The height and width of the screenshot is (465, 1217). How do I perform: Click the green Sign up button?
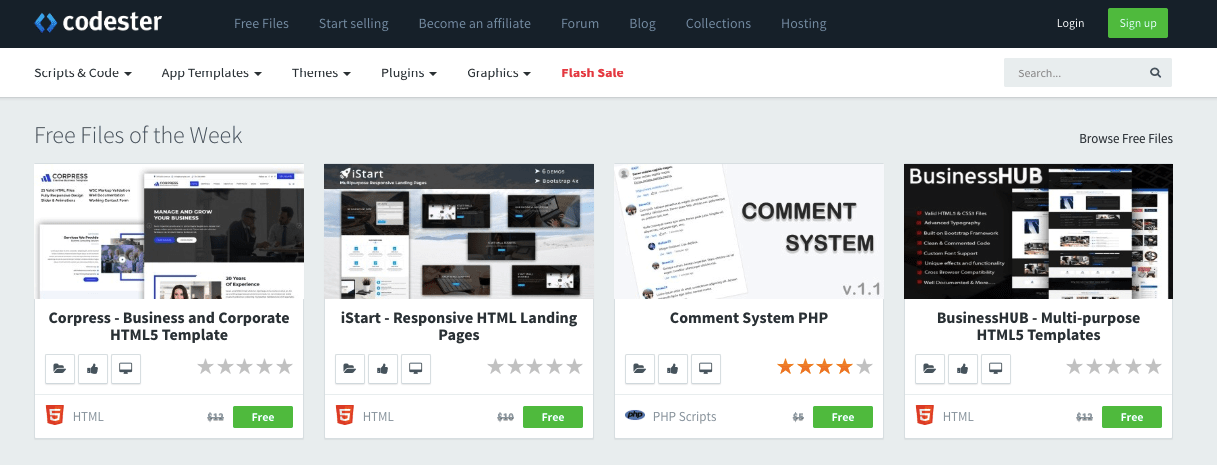[x=1138, y=23]
